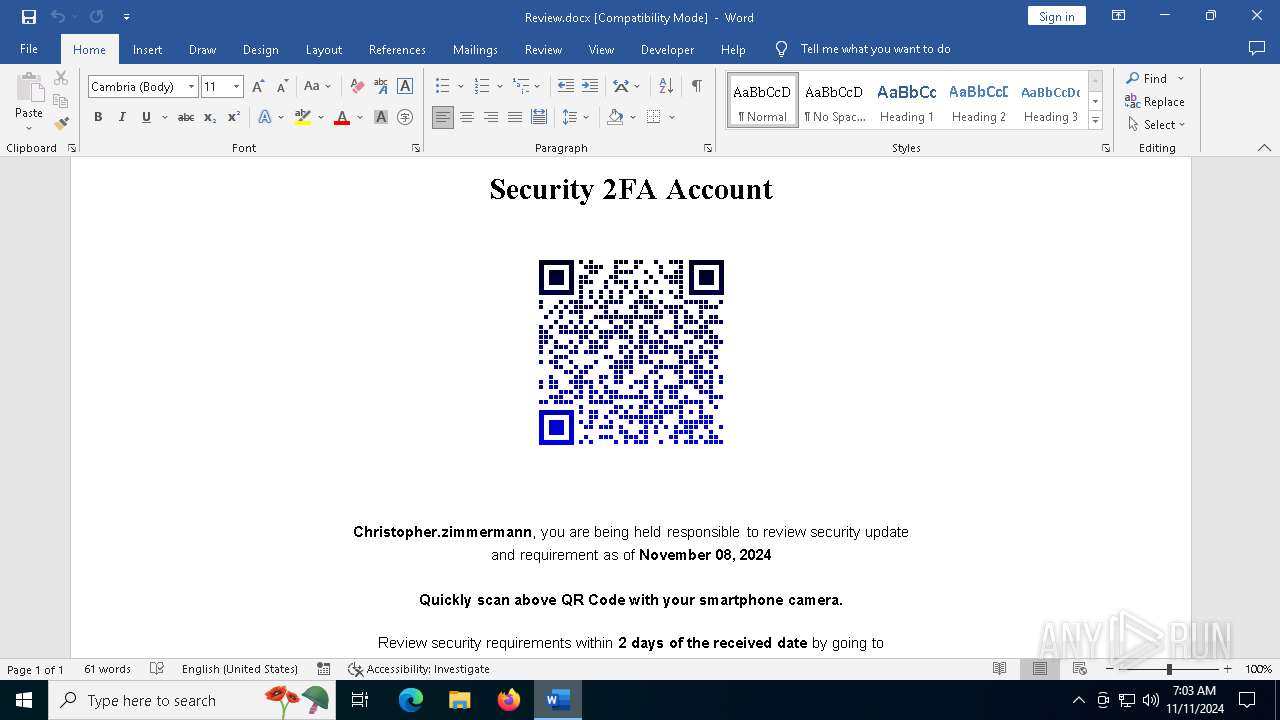Switch to the Layout tab
This screenshot has width=1280, height=720.
[323, 49]
